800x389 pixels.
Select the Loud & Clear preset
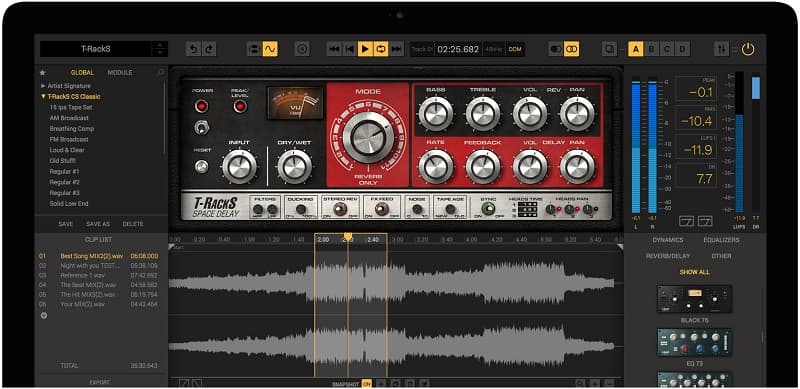67,150
